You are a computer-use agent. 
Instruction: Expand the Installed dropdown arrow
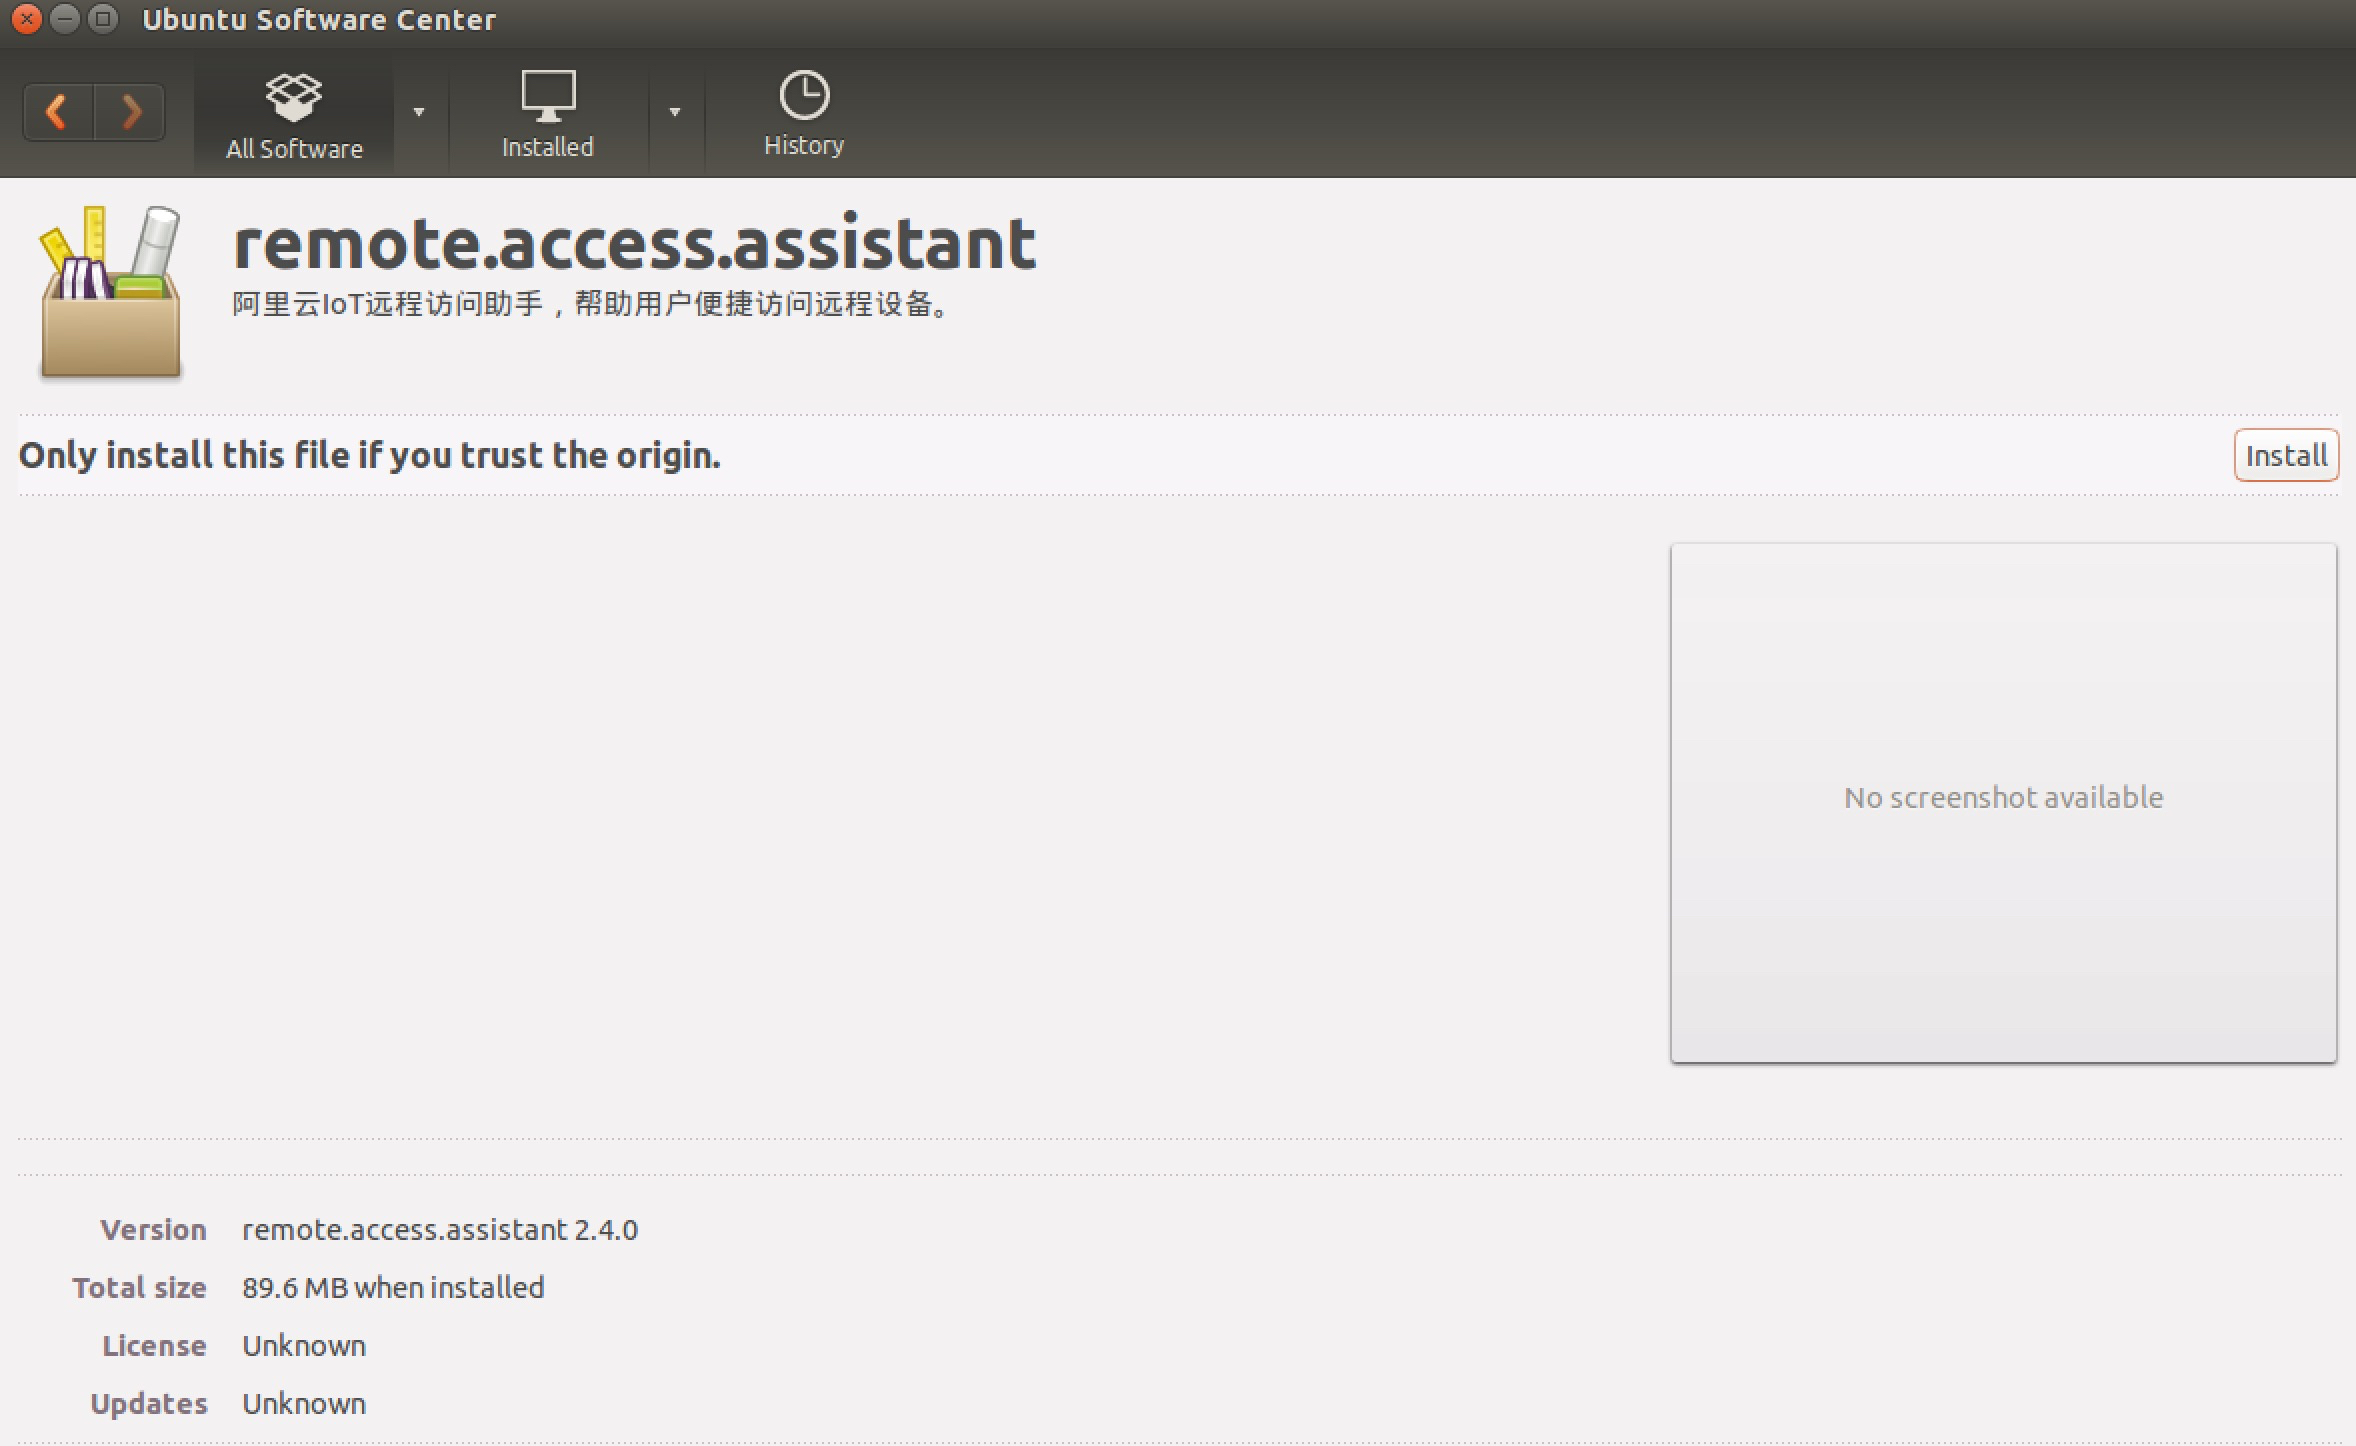pos(675,112)
